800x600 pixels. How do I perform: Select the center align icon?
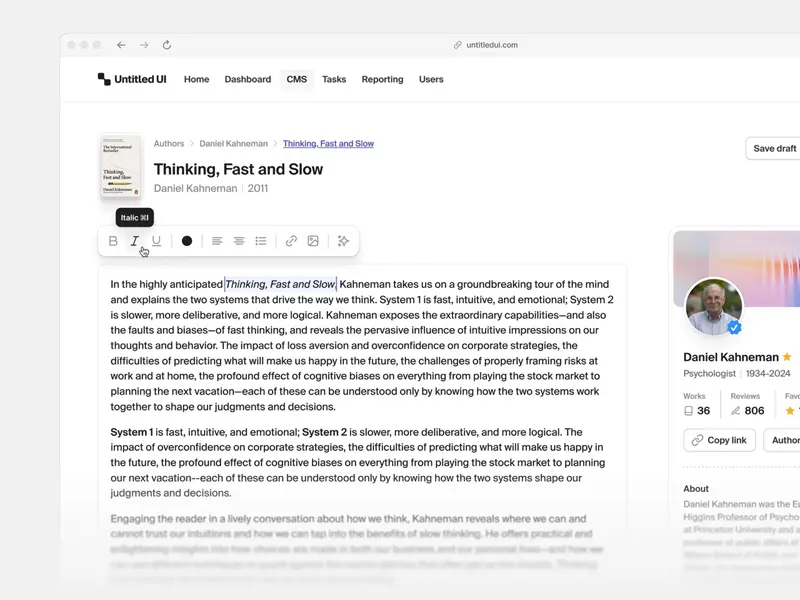(238, 240)
